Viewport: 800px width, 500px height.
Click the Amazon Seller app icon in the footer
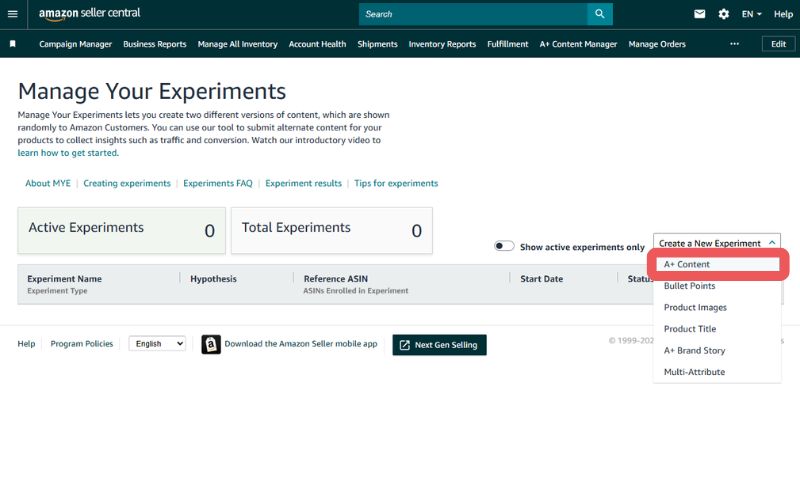tap(211, 344)
